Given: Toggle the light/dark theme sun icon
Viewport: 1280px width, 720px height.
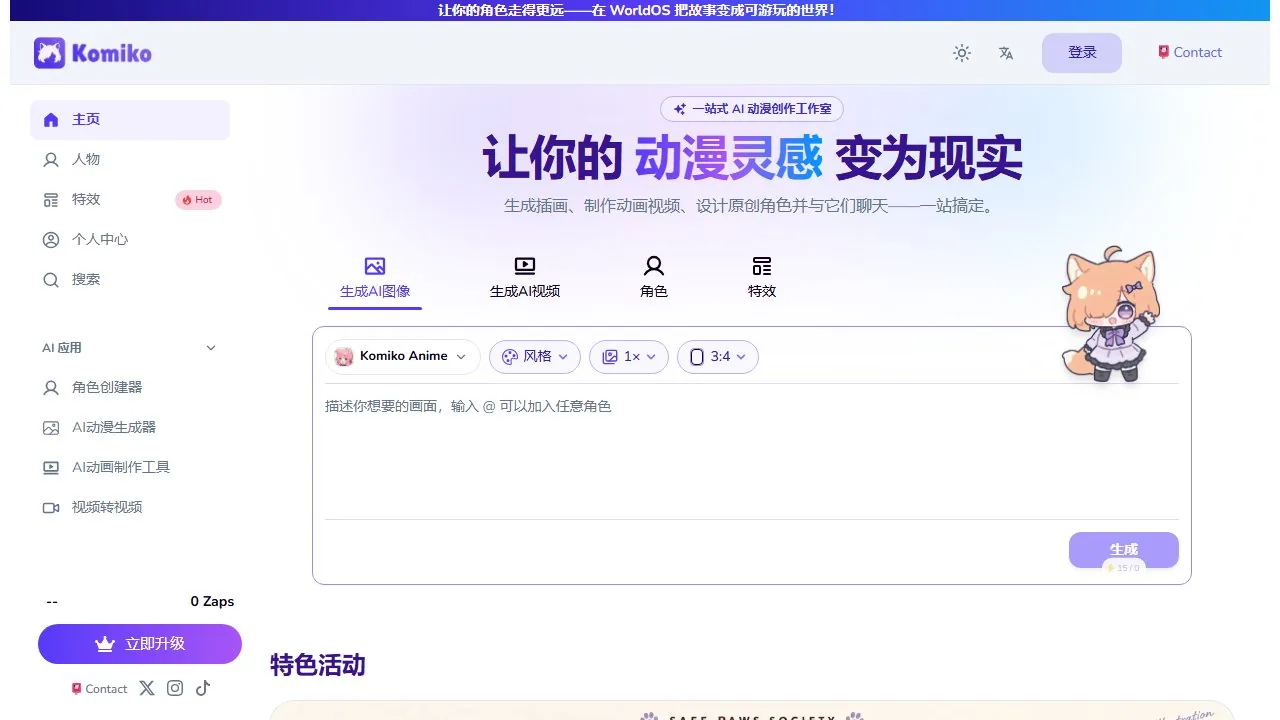Looking at the screenshot, I should pyautogui.click(x=962, y=53).
